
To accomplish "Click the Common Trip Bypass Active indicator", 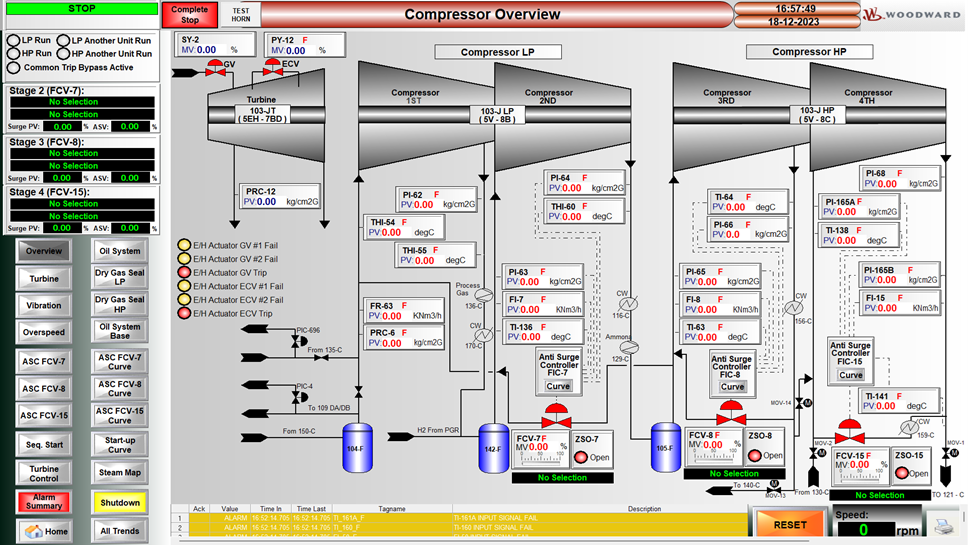I will coord(13,68).
